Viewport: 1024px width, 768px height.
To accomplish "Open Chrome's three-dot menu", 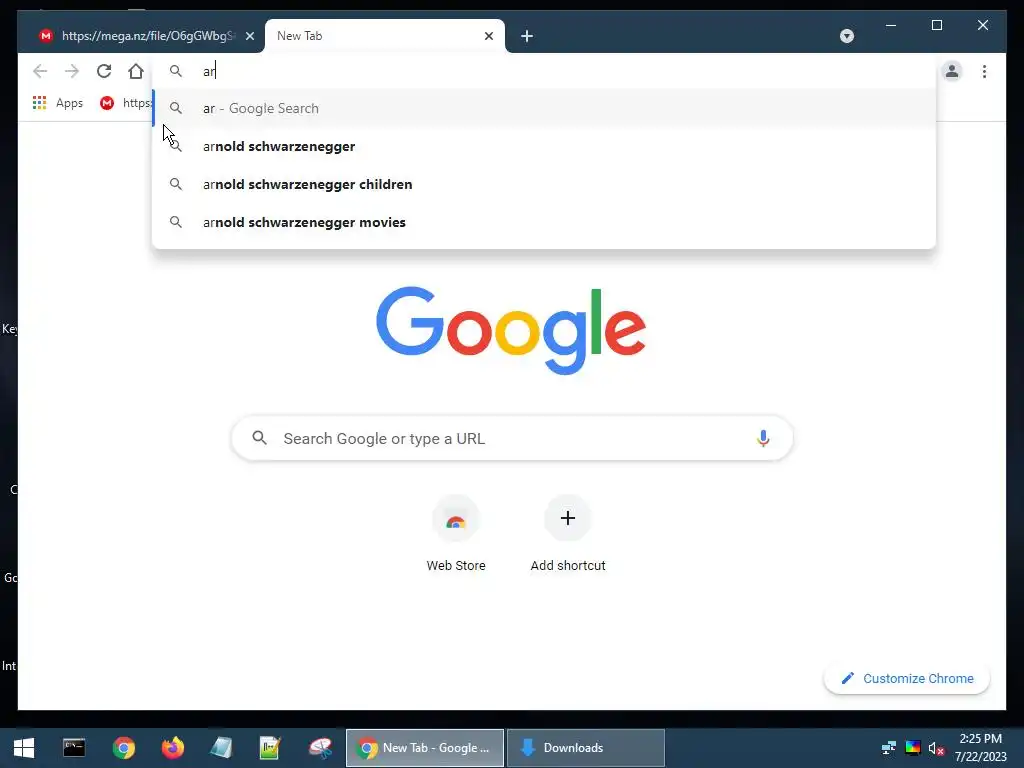I will (984, 71).
